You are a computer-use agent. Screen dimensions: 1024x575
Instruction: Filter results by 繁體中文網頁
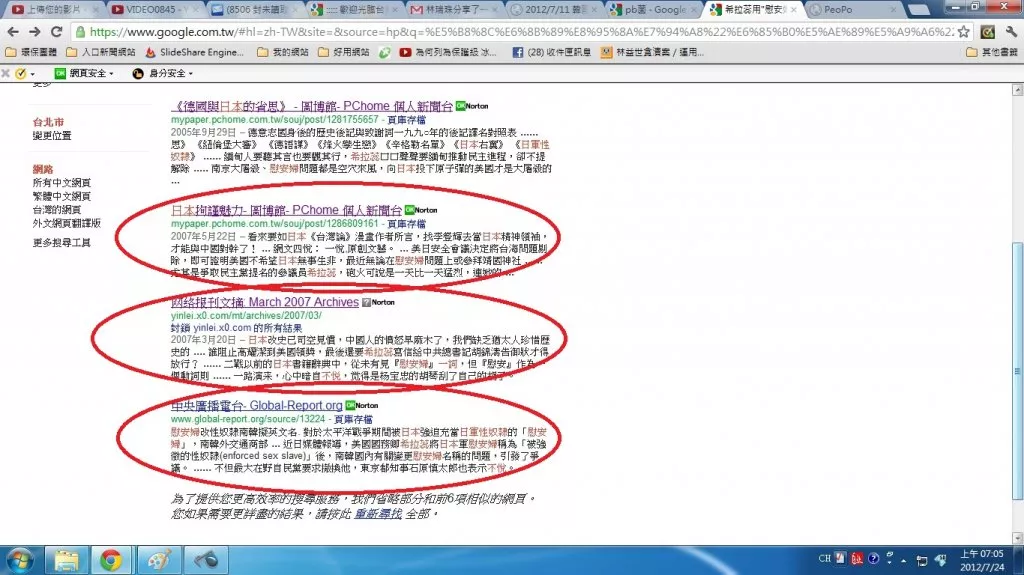point(61,196)
